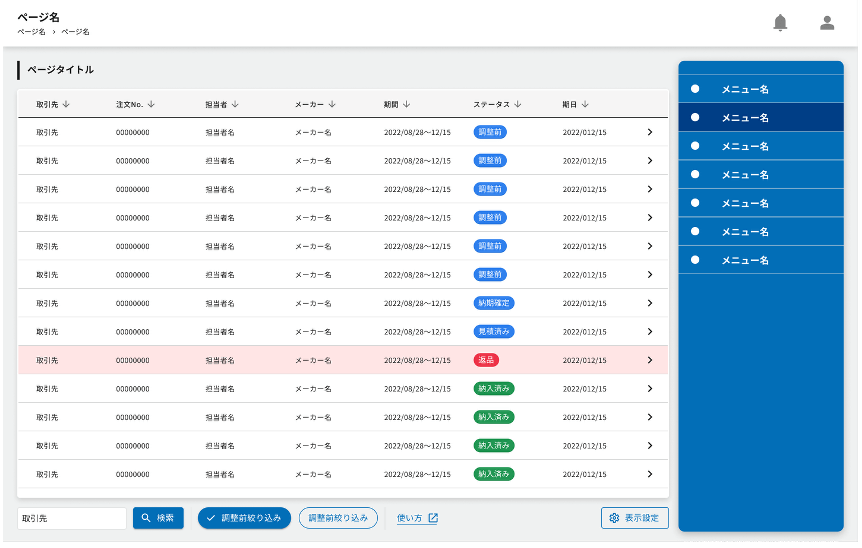Open the 返品 row using its chevron

point(649,360)
